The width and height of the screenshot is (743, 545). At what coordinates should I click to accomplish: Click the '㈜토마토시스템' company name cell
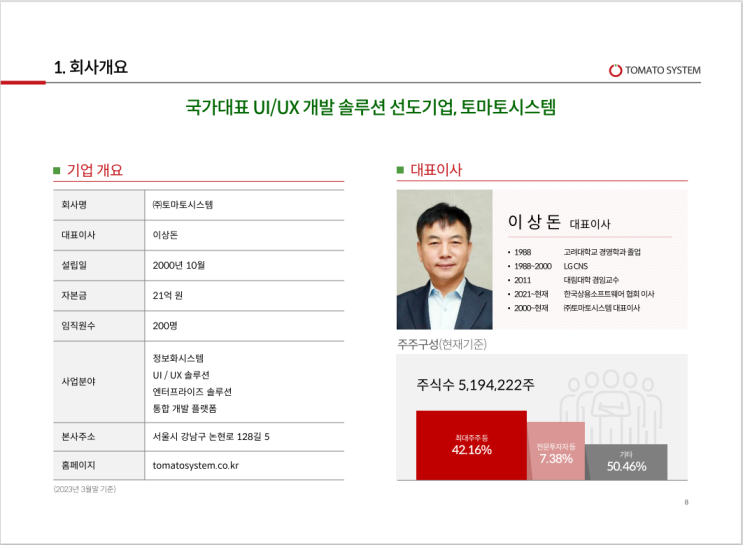click(x=244, y=205)
